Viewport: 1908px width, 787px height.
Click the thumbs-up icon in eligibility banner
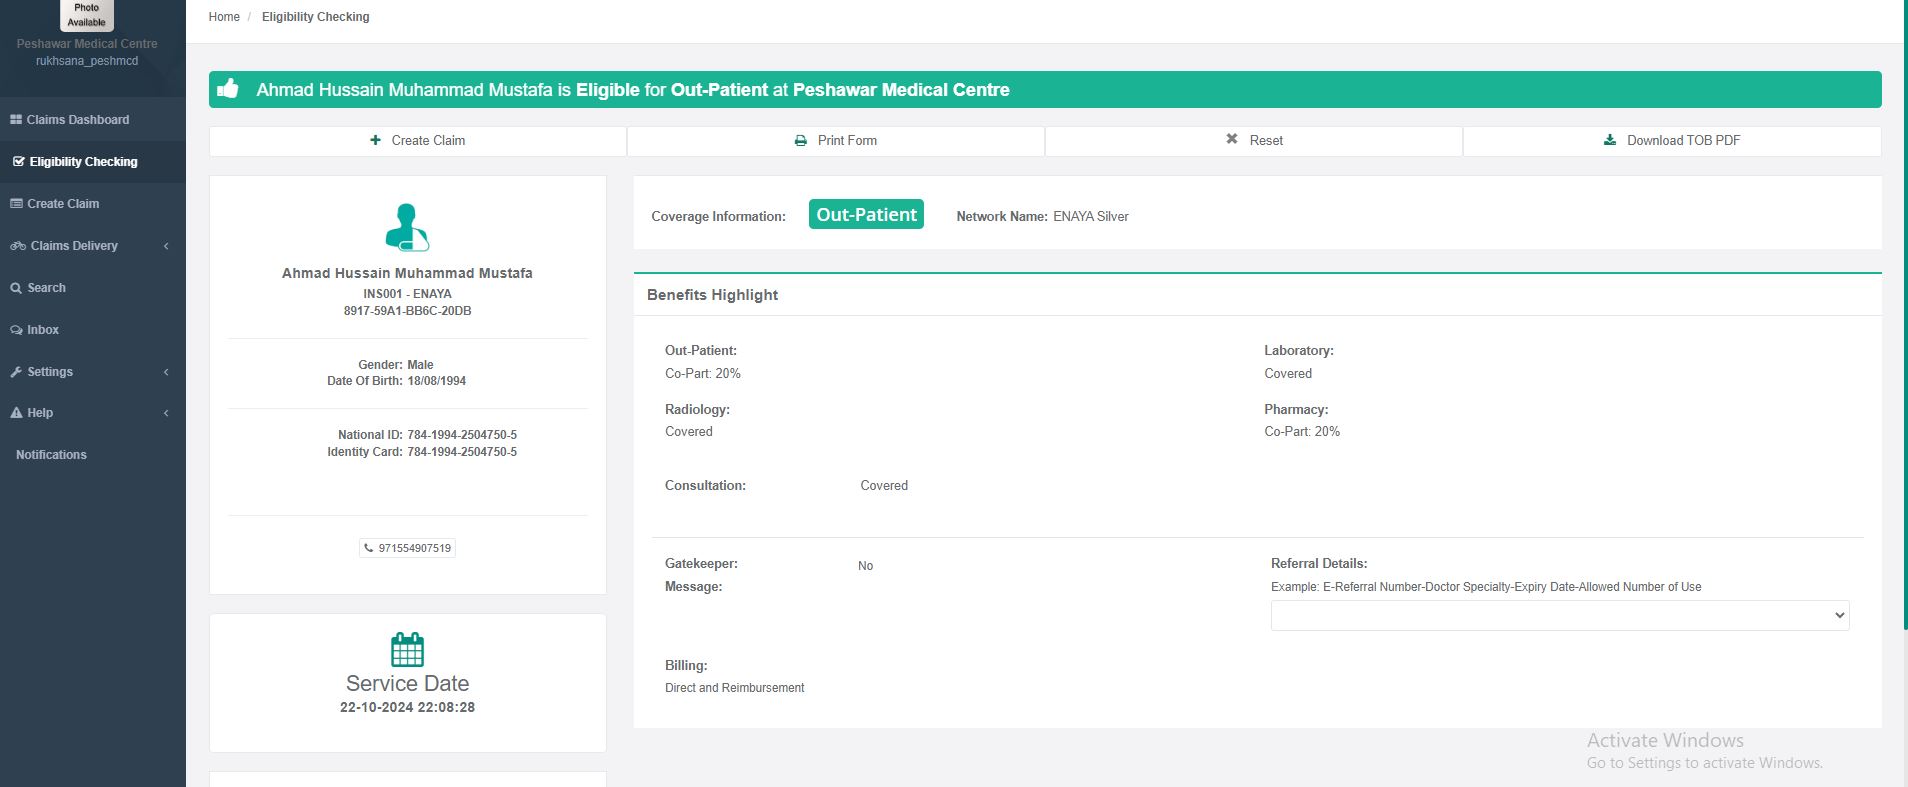[228, 89]
